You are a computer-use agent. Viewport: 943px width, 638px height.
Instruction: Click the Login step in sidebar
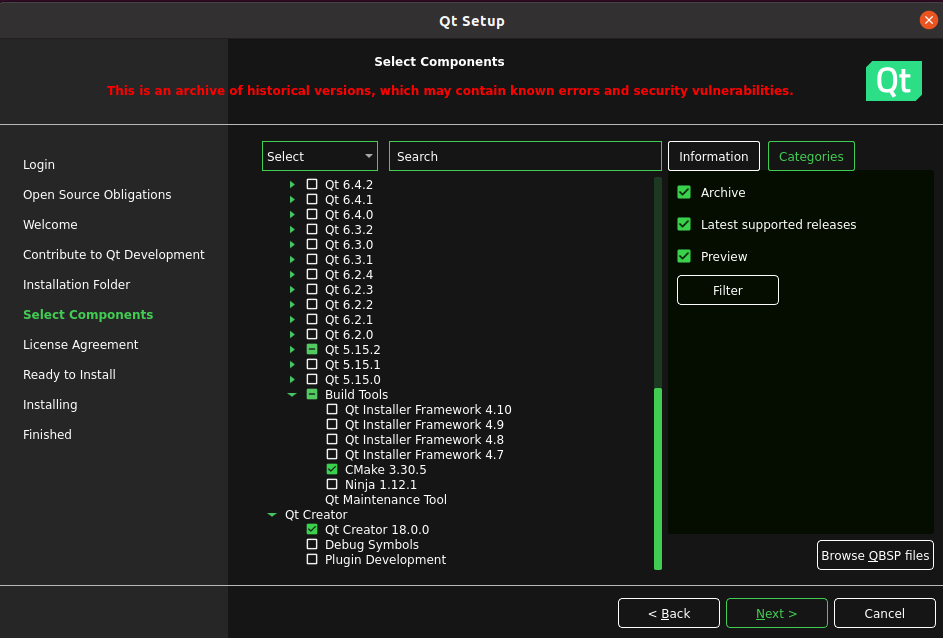tap(39, 165)
